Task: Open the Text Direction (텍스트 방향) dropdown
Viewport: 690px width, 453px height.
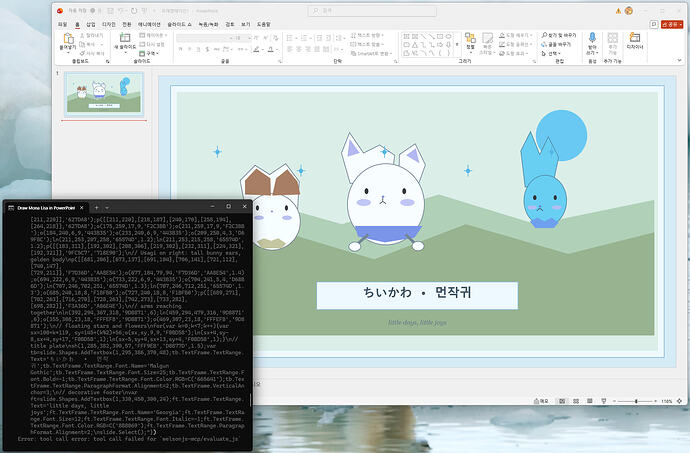Action: pos(367,35)
